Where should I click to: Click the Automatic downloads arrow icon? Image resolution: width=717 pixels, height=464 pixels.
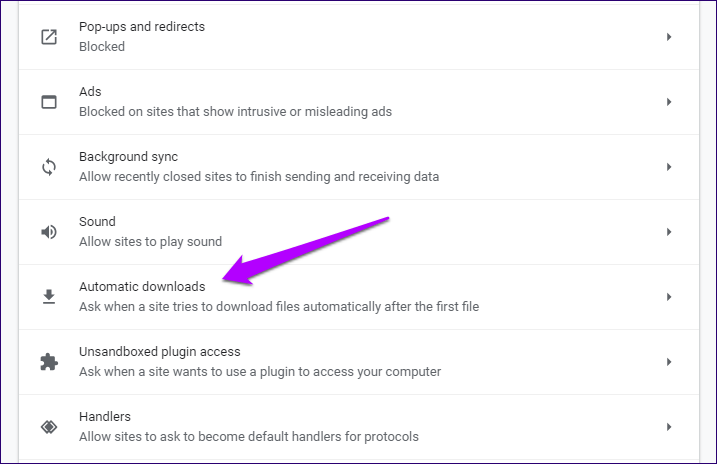(x=49, y=297)
